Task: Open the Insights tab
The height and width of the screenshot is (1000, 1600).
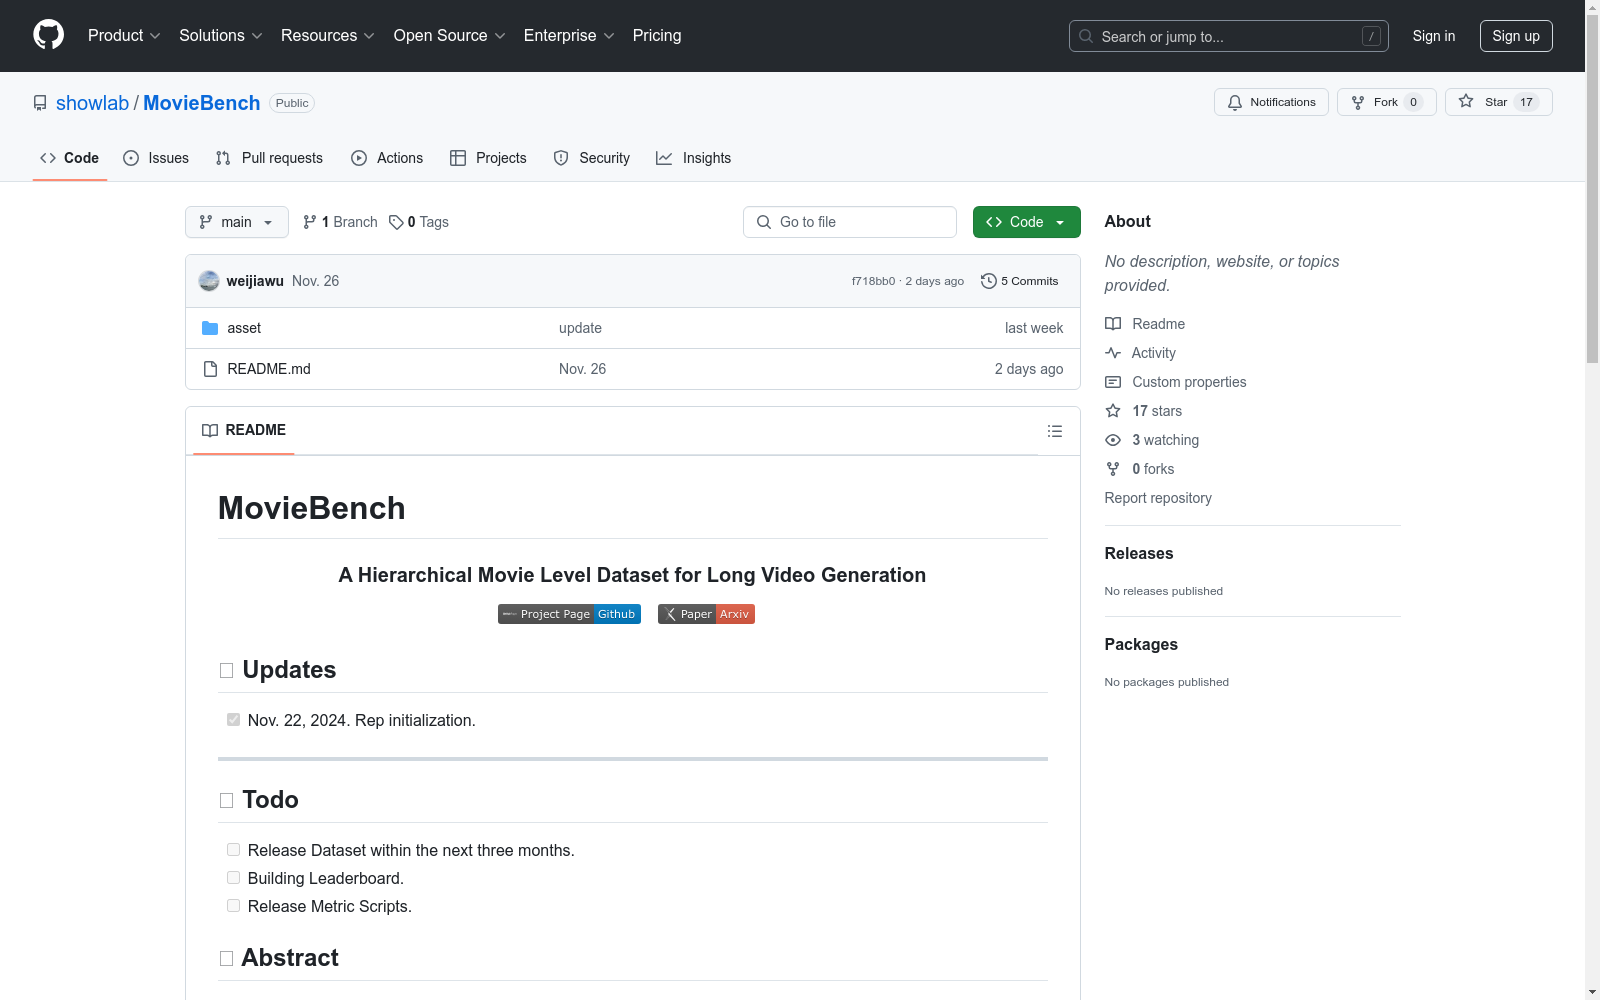Action: pos(693,158)
